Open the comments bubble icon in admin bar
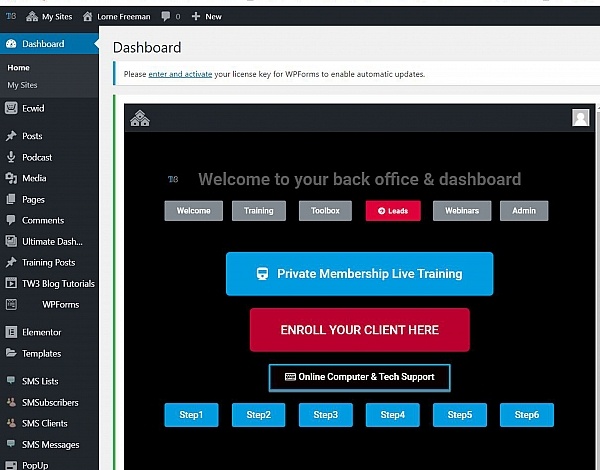The image size is (600, 470). (165, 16)
